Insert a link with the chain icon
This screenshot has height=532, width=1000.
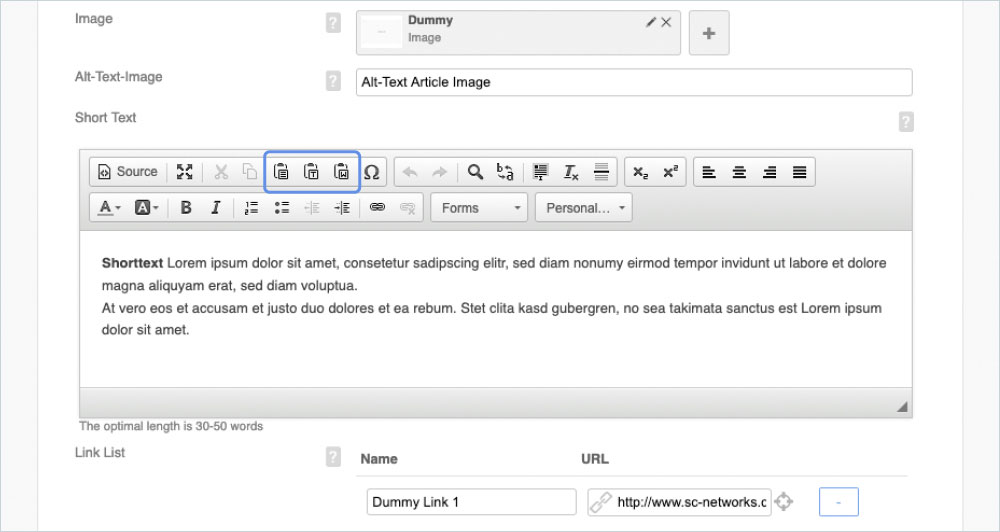pos(378,208)
